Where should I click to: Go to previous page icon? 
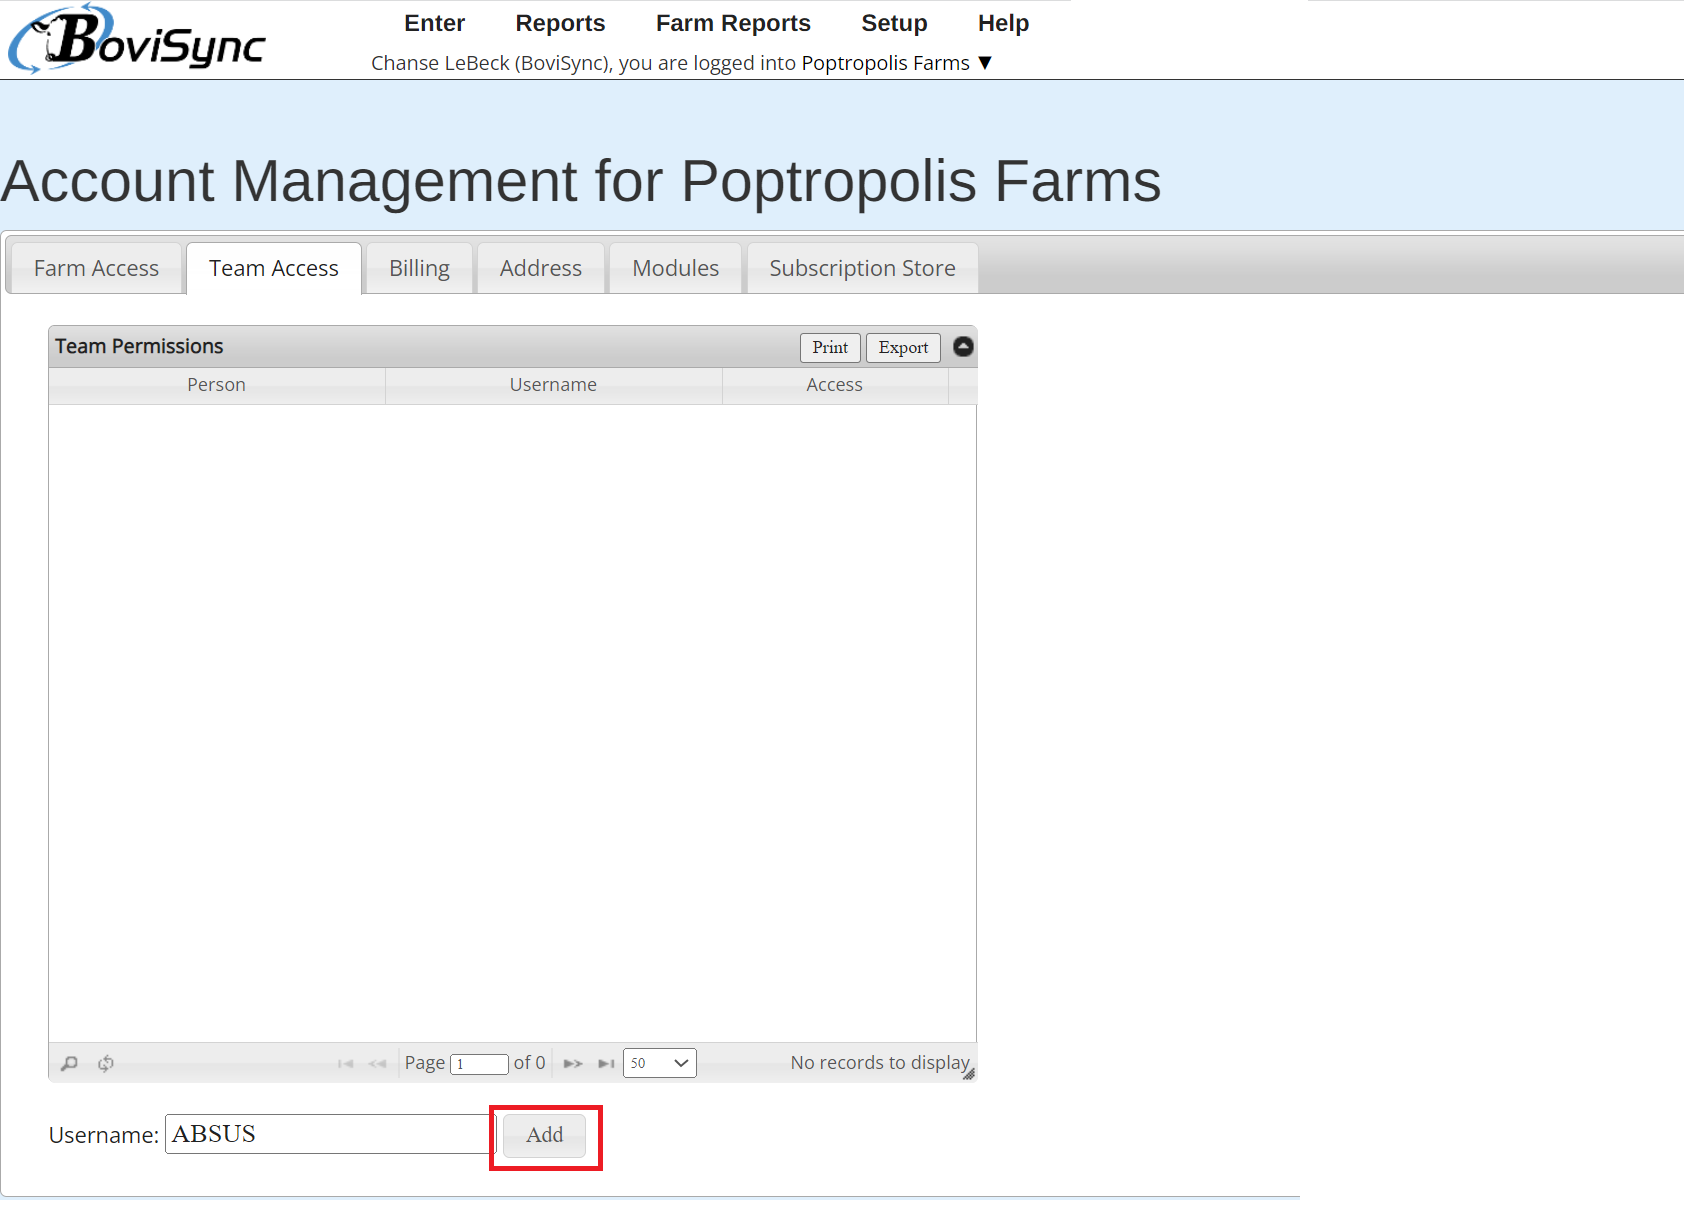click(377, 1063)
